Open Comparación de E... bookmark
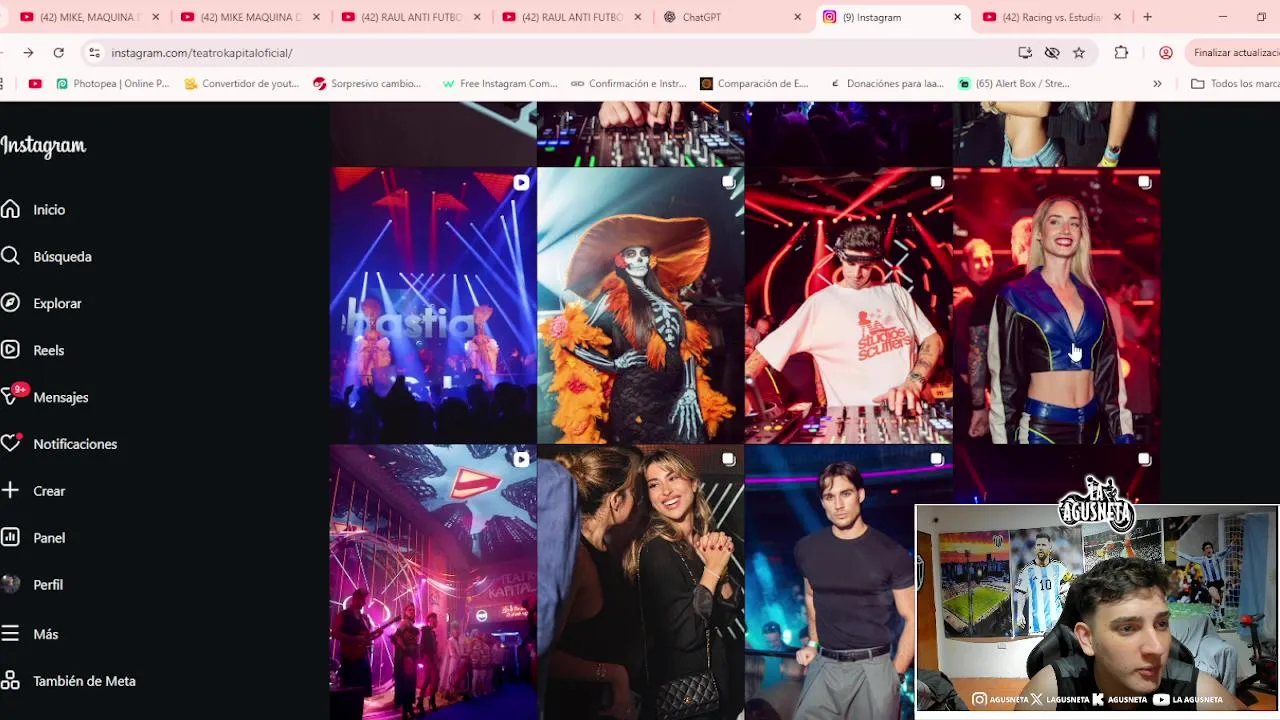The width and height of the screenshot is (1280, 720). [x=755, y=84]
